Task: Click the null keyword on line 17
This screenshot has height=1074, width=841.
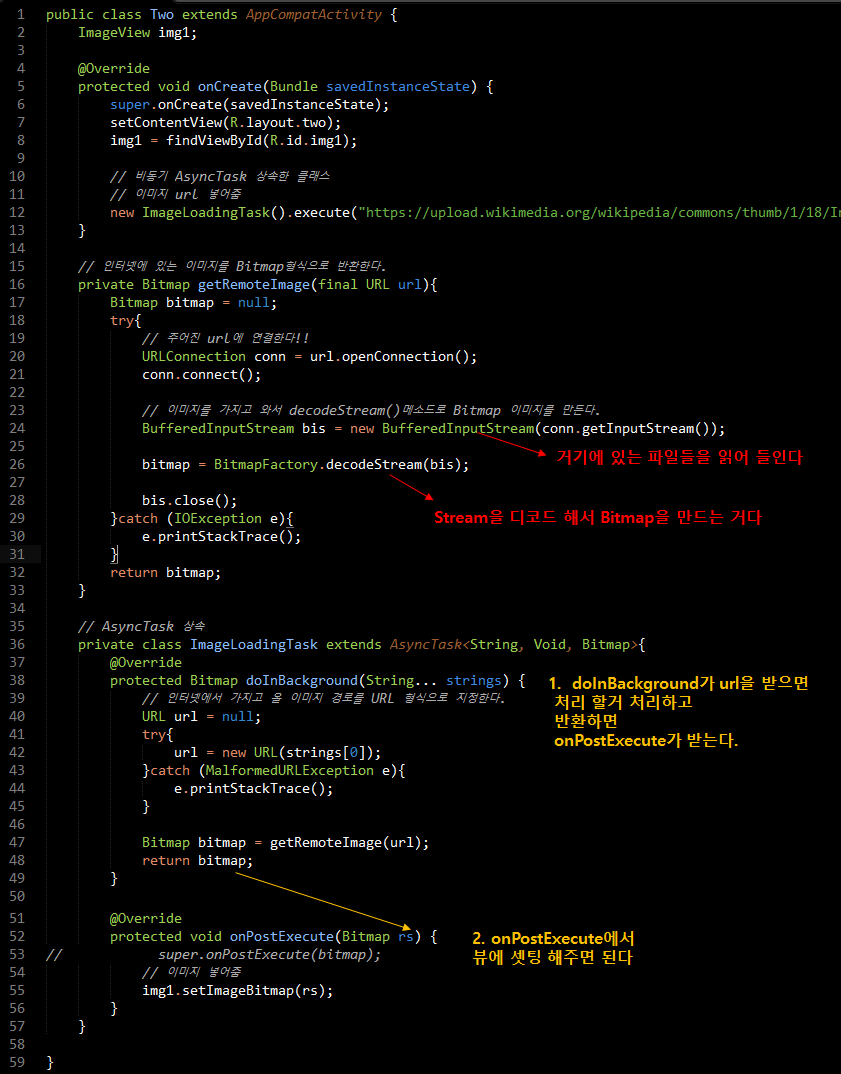Action: click(253, 303)
